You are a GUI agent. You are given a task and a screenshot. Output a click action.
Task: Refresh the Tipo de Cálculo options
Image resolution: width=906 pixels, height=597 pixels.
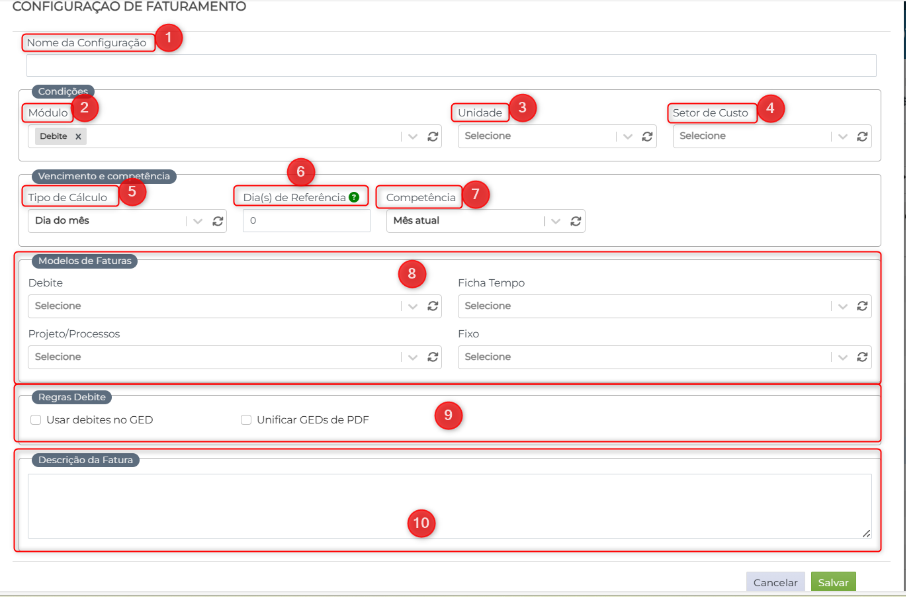[x=218, y=221]
